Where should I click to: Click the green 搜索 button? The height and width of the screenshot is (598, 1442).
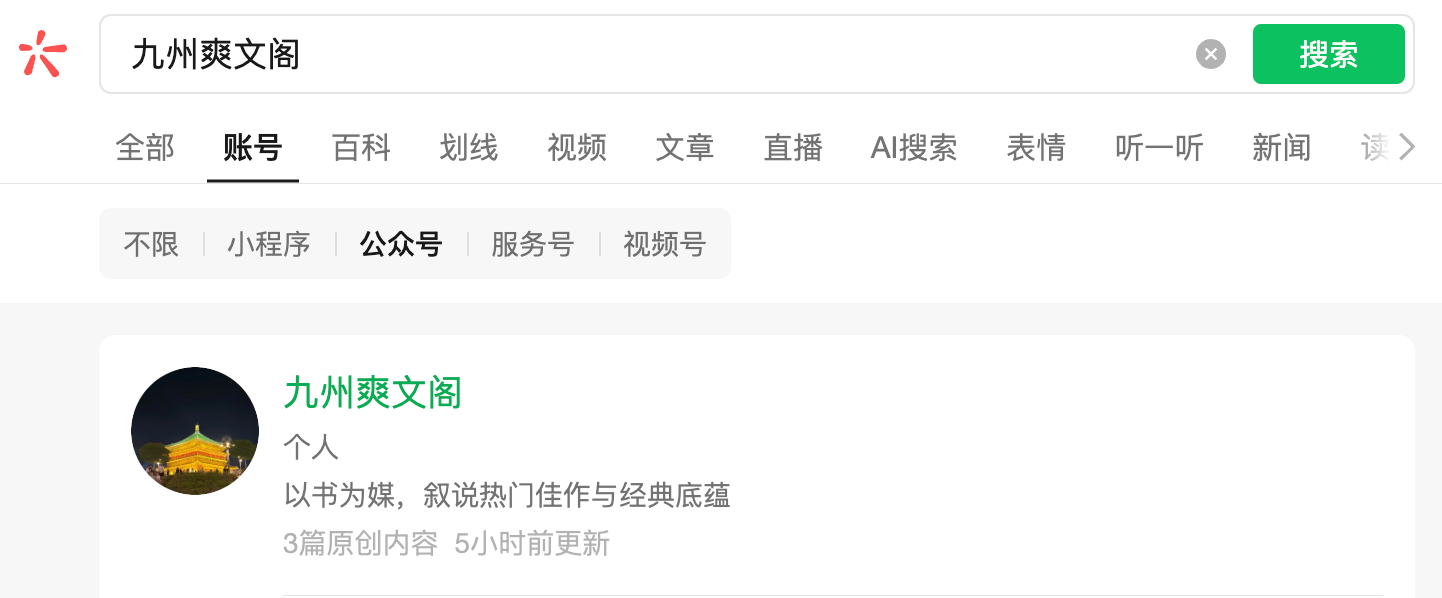pyautogui.click(x=1328, y=54)
